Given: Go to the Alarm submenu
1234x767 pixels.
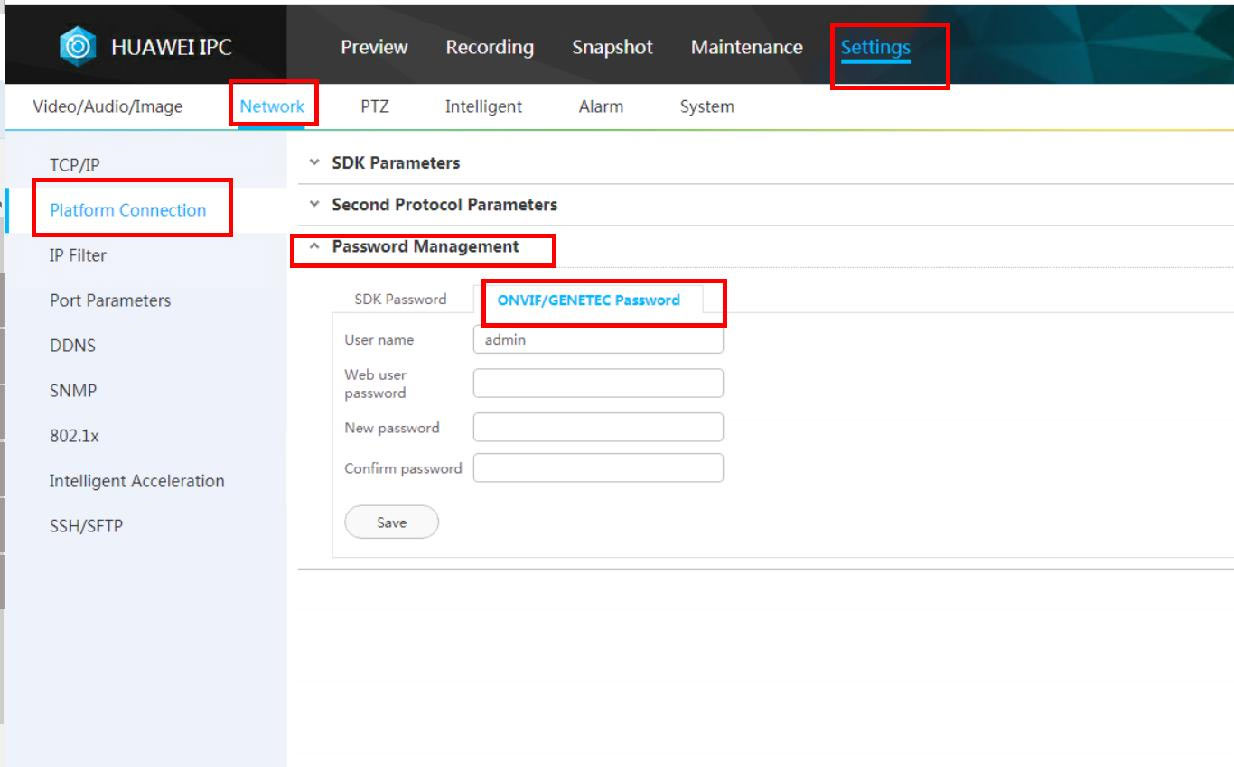Looking at the screenshot, I should tap(601, 106).
